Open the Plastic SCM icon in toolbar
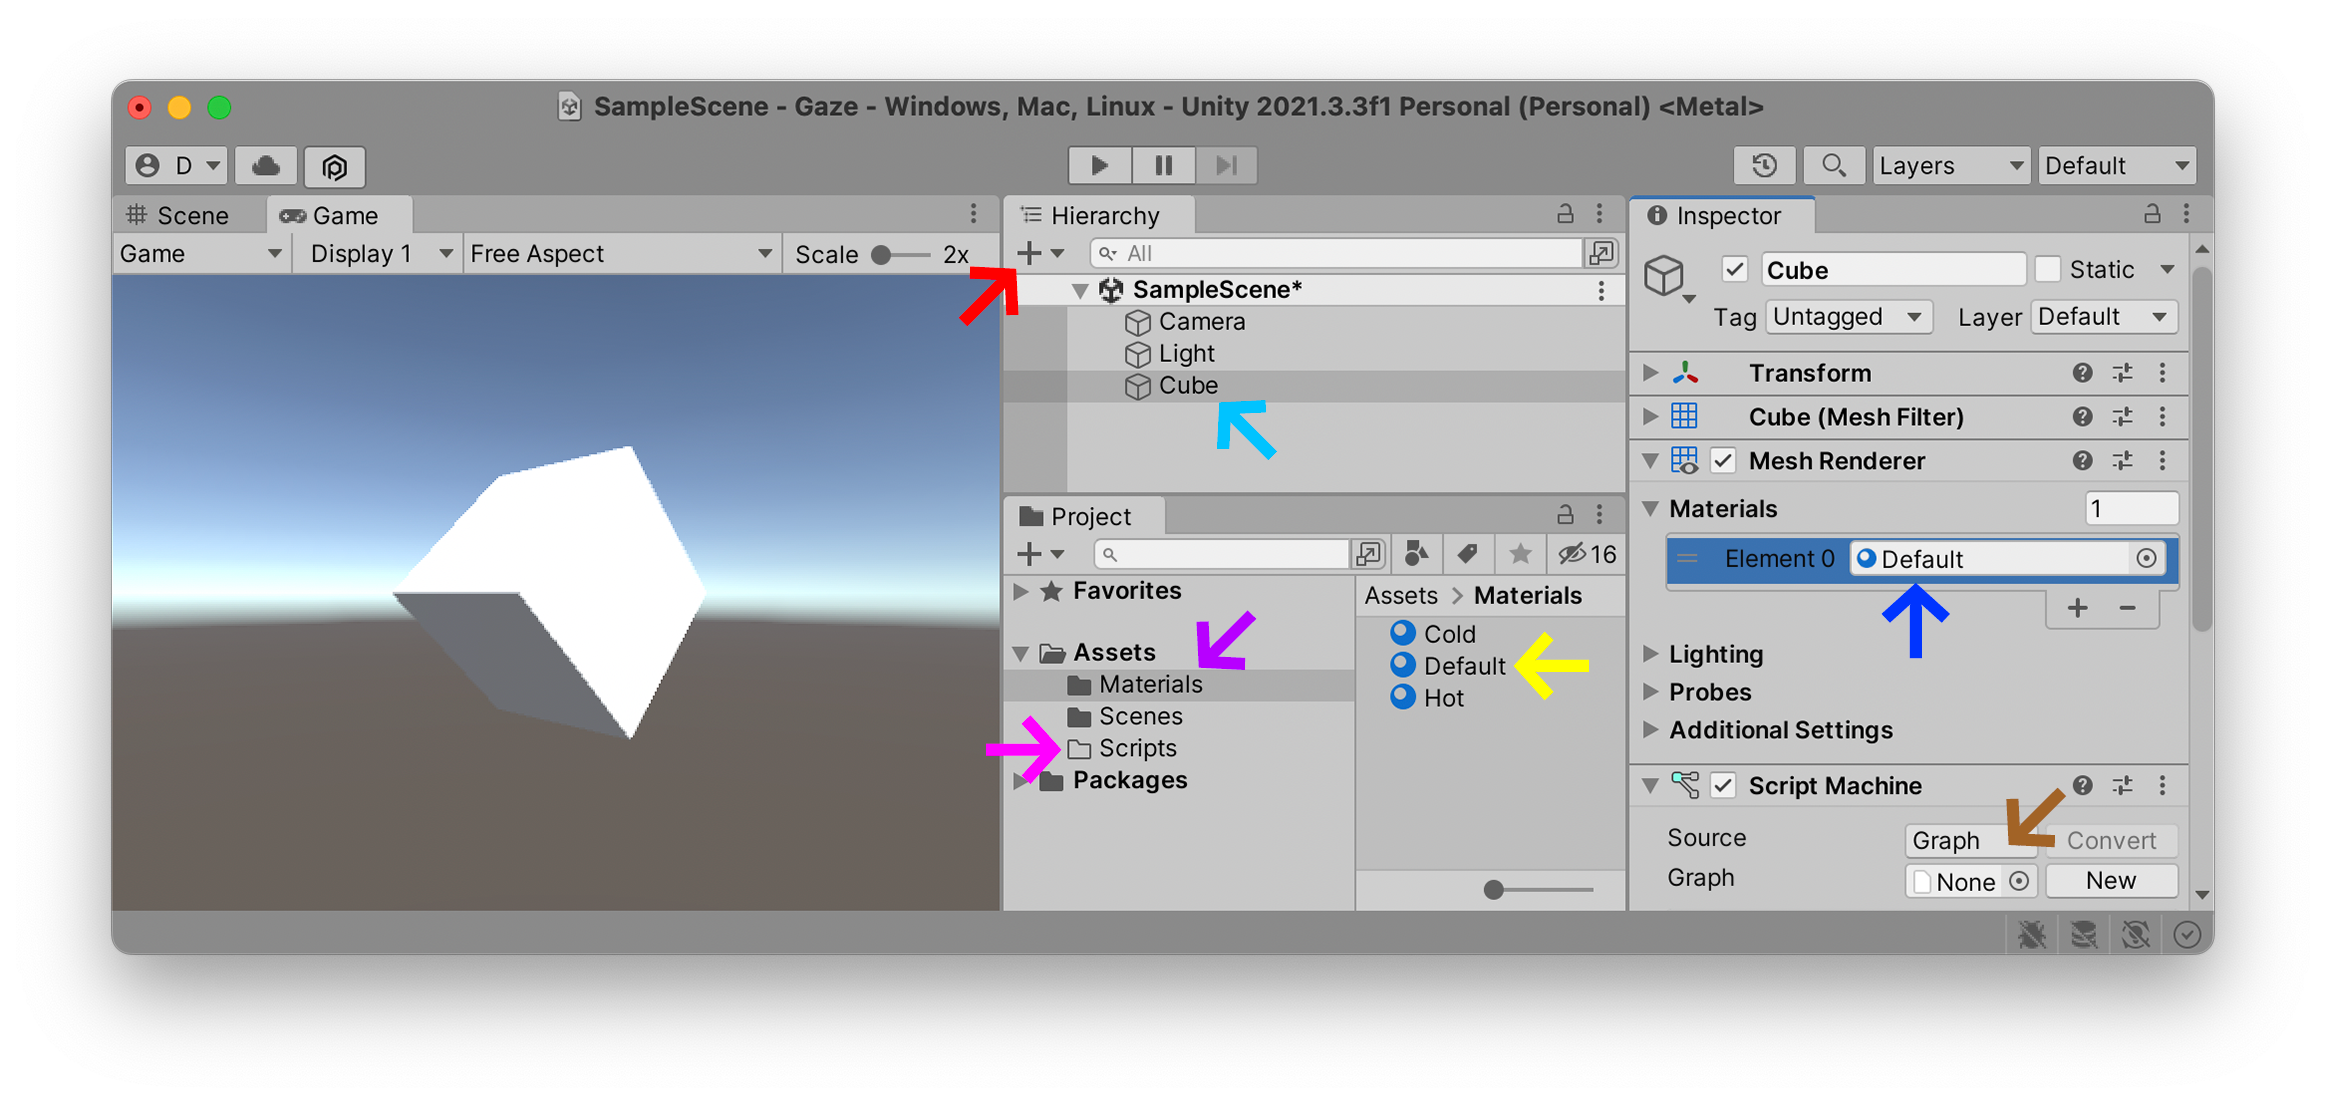The width and height of the screenshot is (2326, 1106). [335, 166]
